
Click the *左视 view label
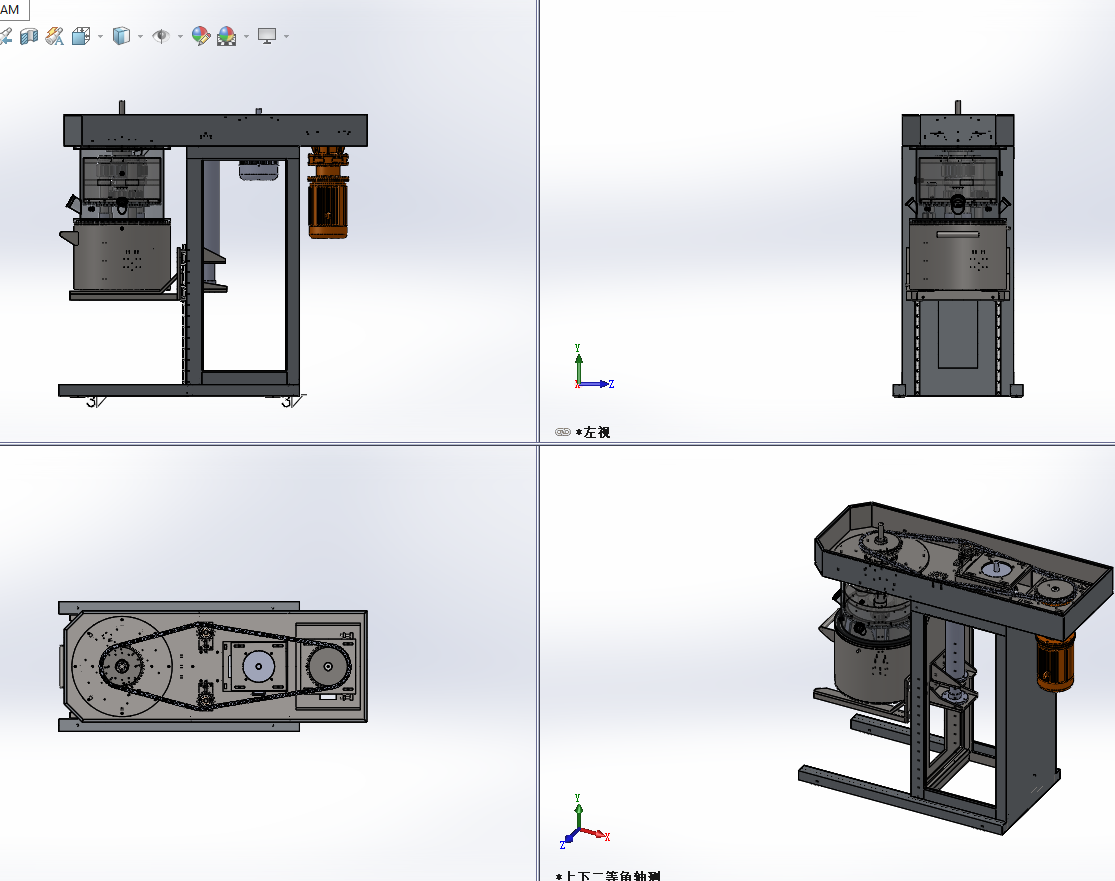point(593,432)
